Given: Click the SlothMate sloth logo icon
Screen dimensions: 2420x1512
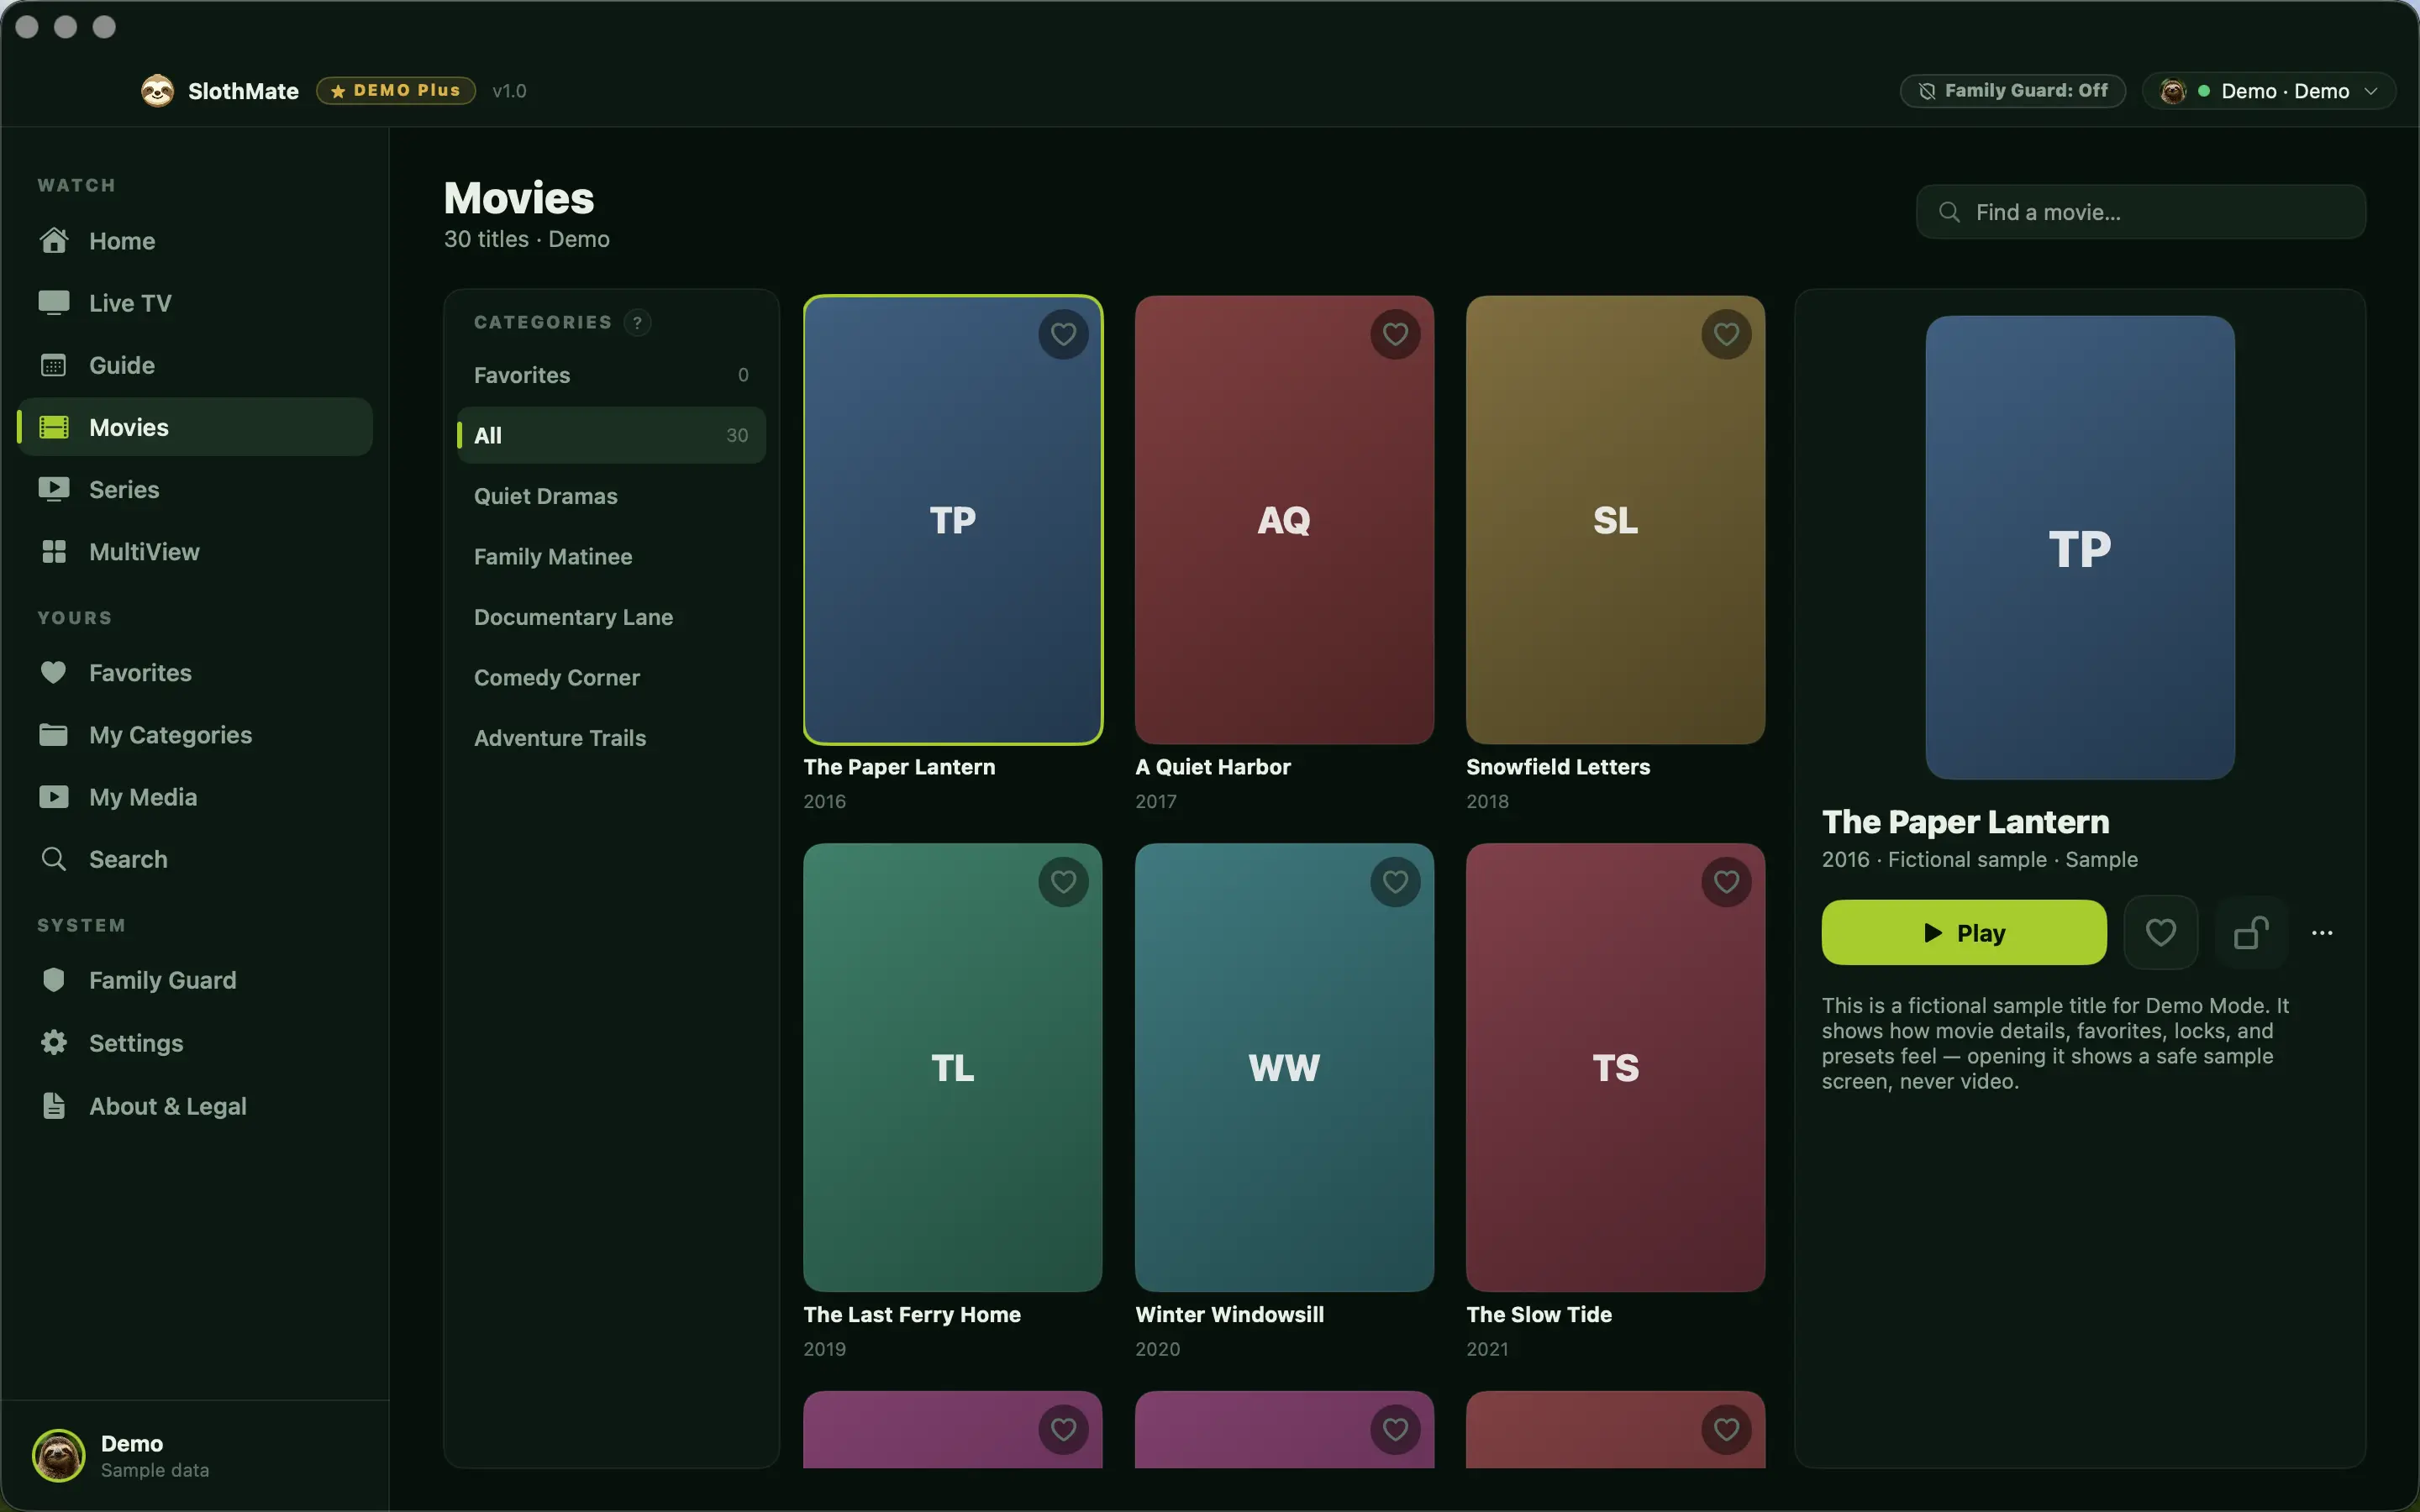Looking at the screenshot, I should 157,91.
